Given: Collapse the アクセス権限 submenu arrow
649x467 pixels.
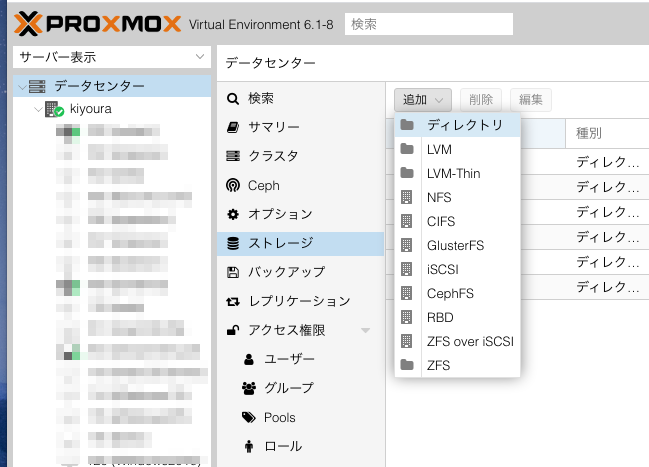Looking at the screenshot, I should click(365, 330).
